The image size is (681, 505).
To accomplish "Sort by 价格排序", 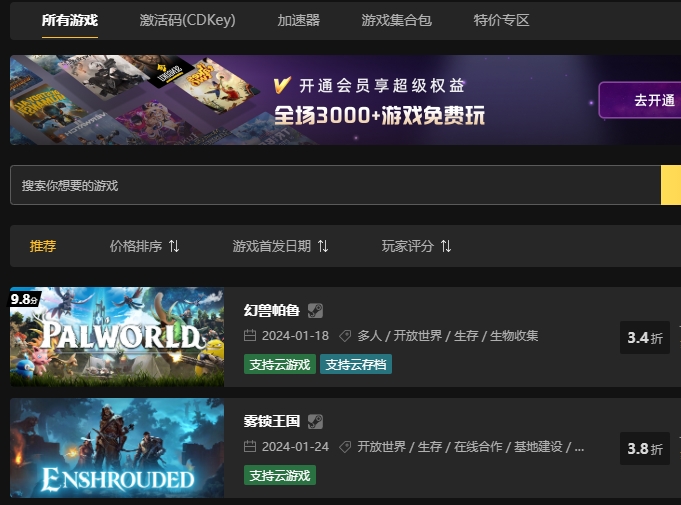I will [136, 246].
